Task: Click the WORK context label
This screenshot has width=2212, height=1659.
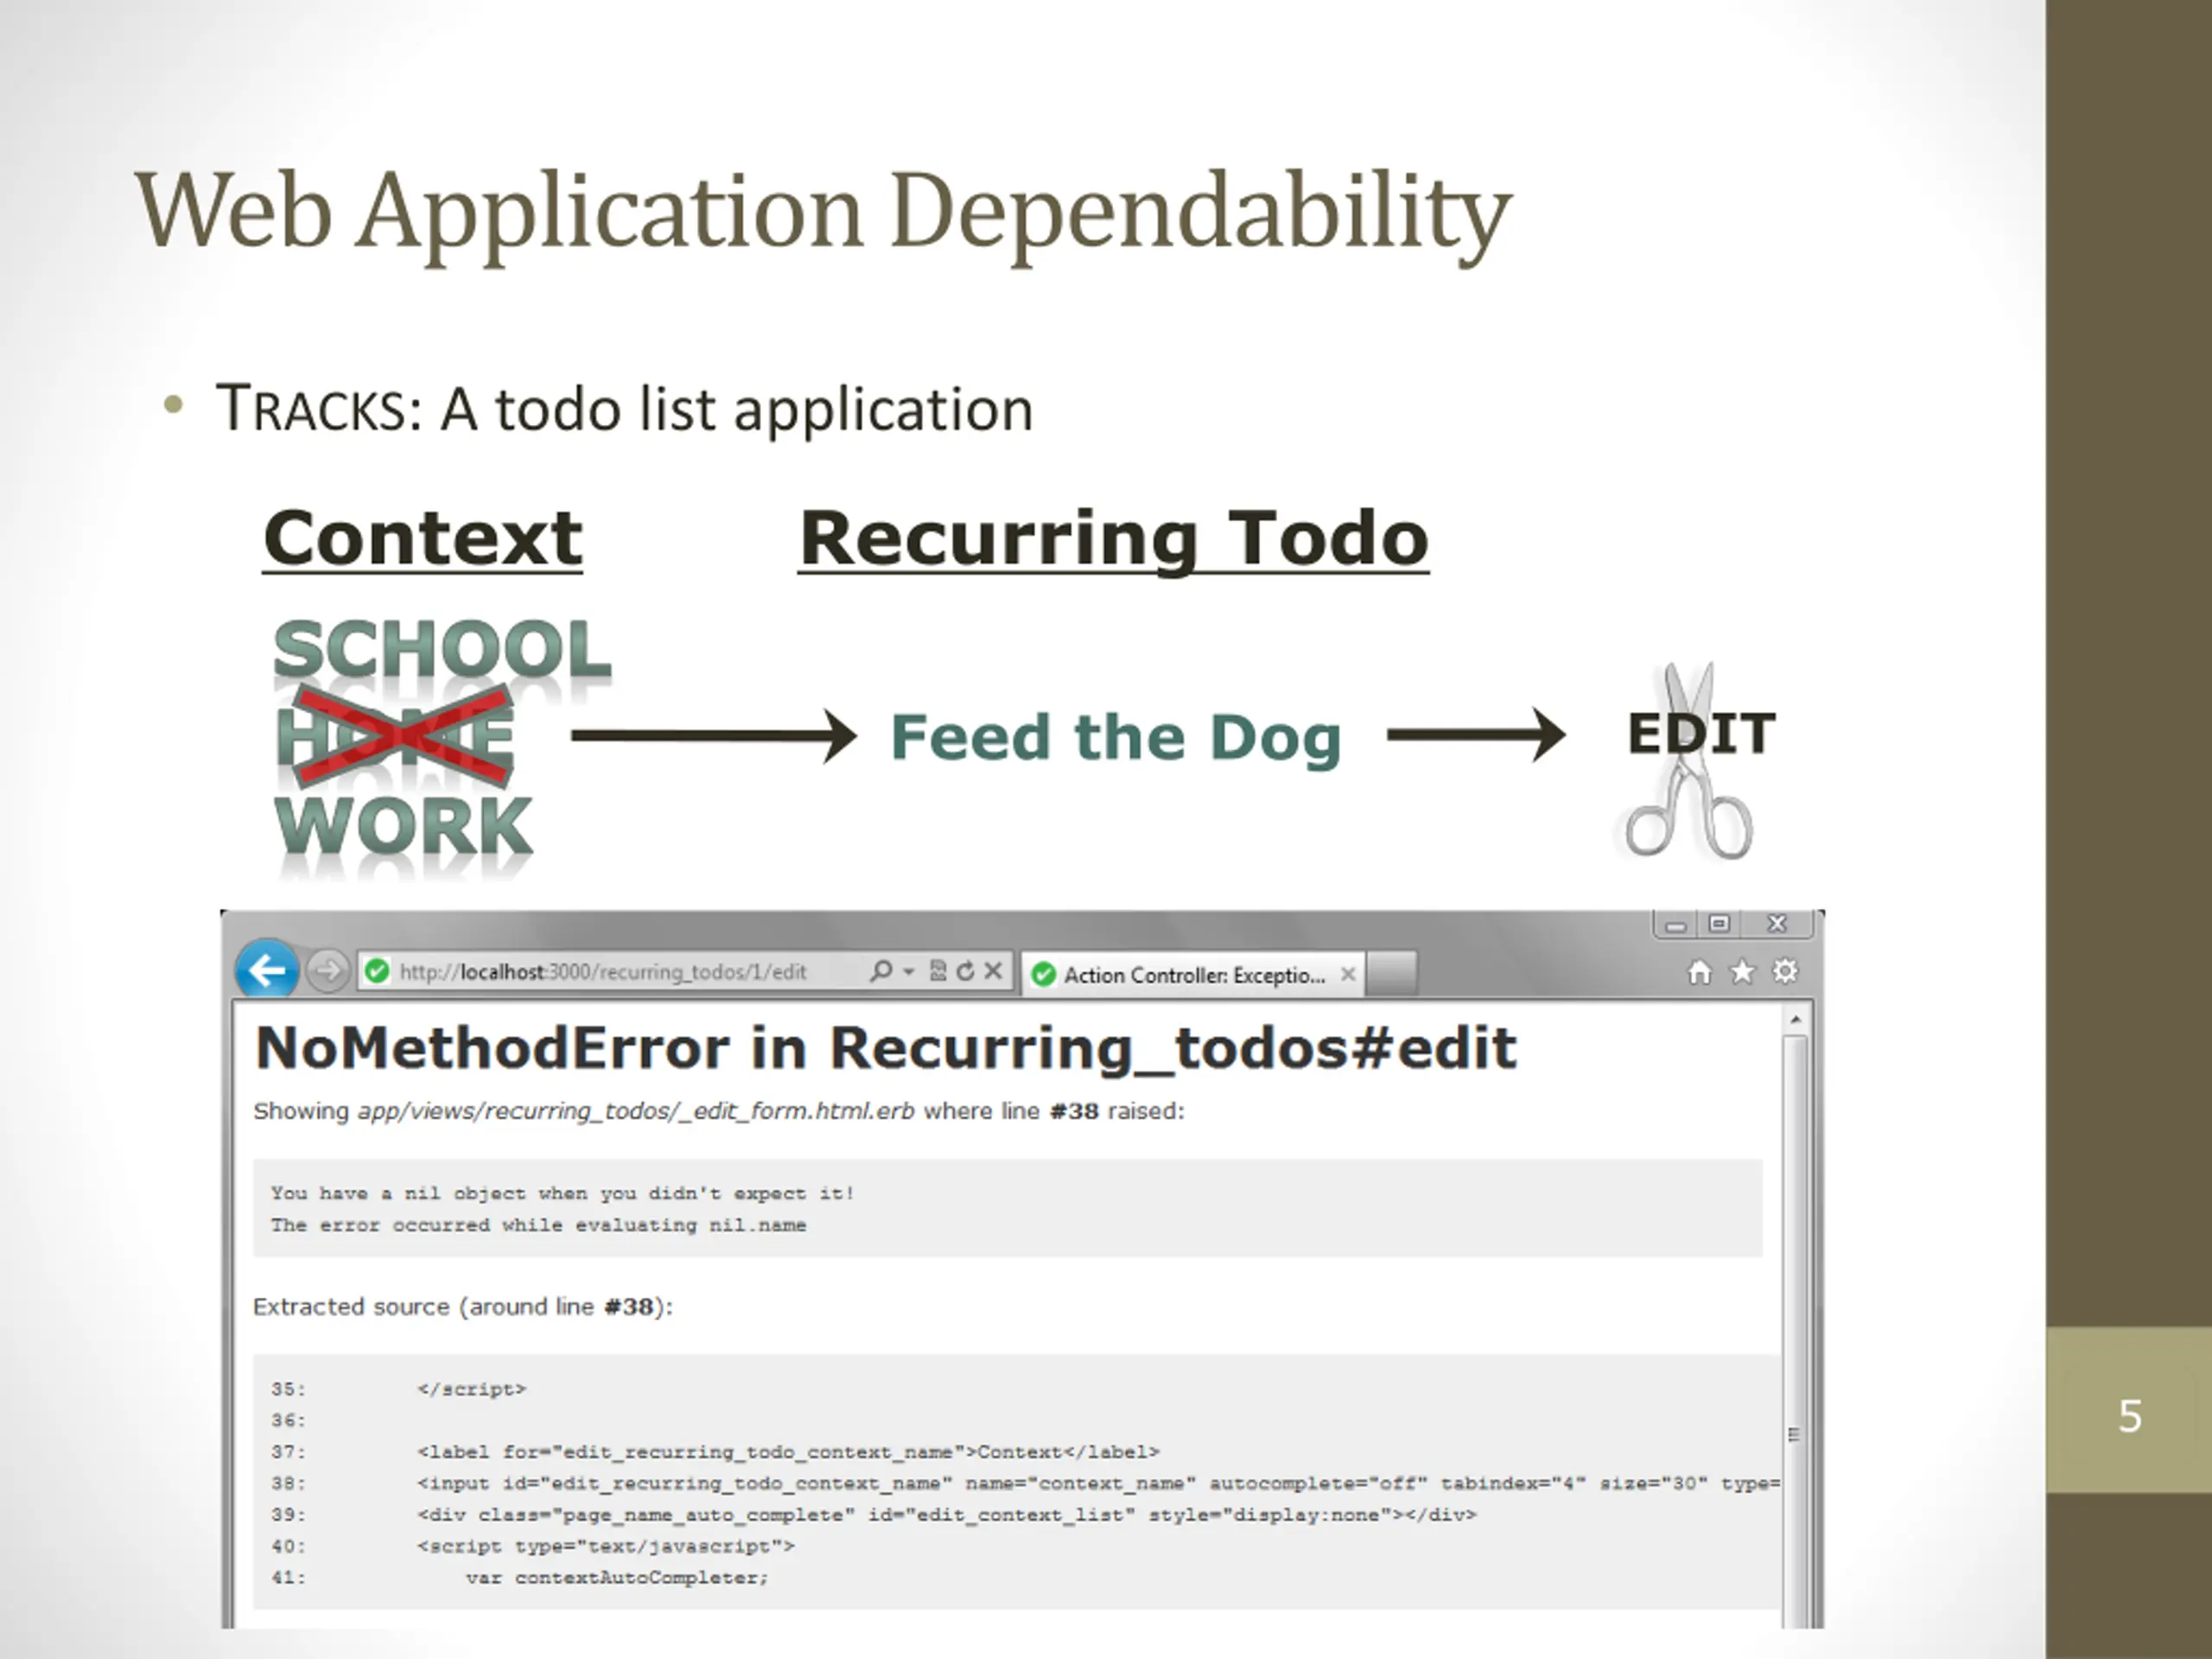Action: (x=403, y=827)
